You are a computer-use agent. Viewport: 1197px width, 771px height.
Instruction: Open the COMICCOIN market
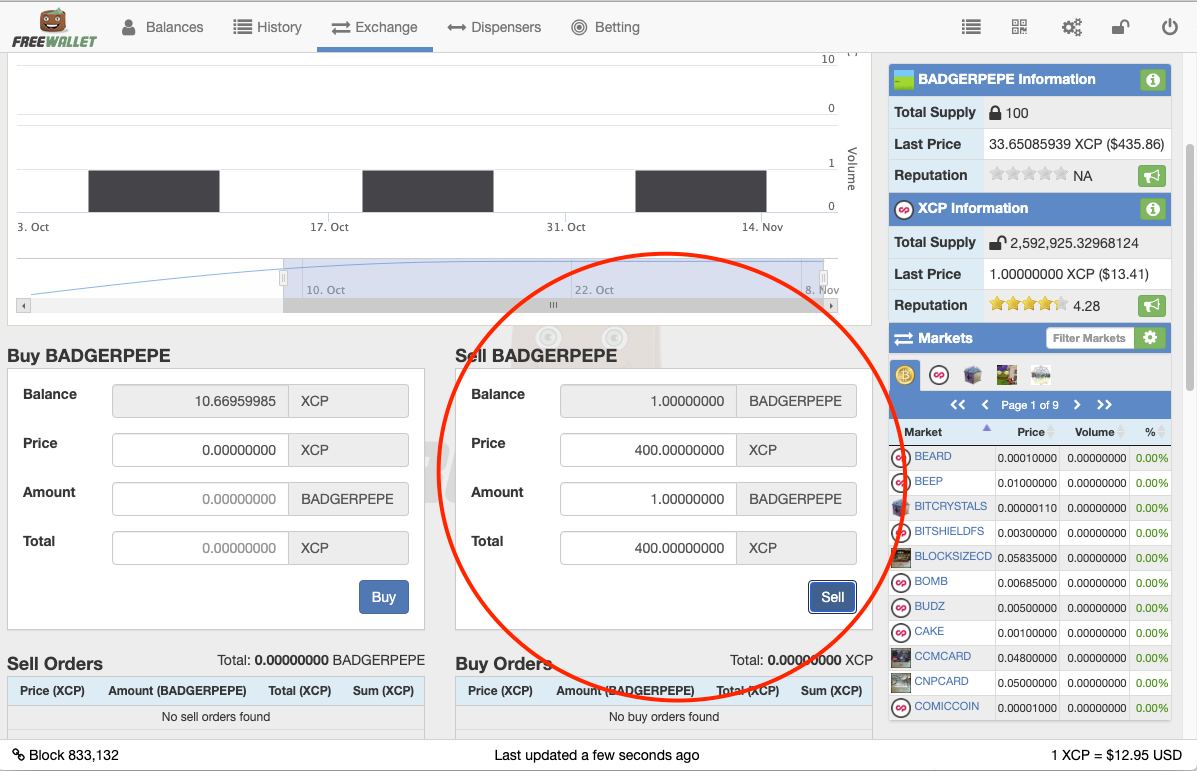click(x=947, y=706)
